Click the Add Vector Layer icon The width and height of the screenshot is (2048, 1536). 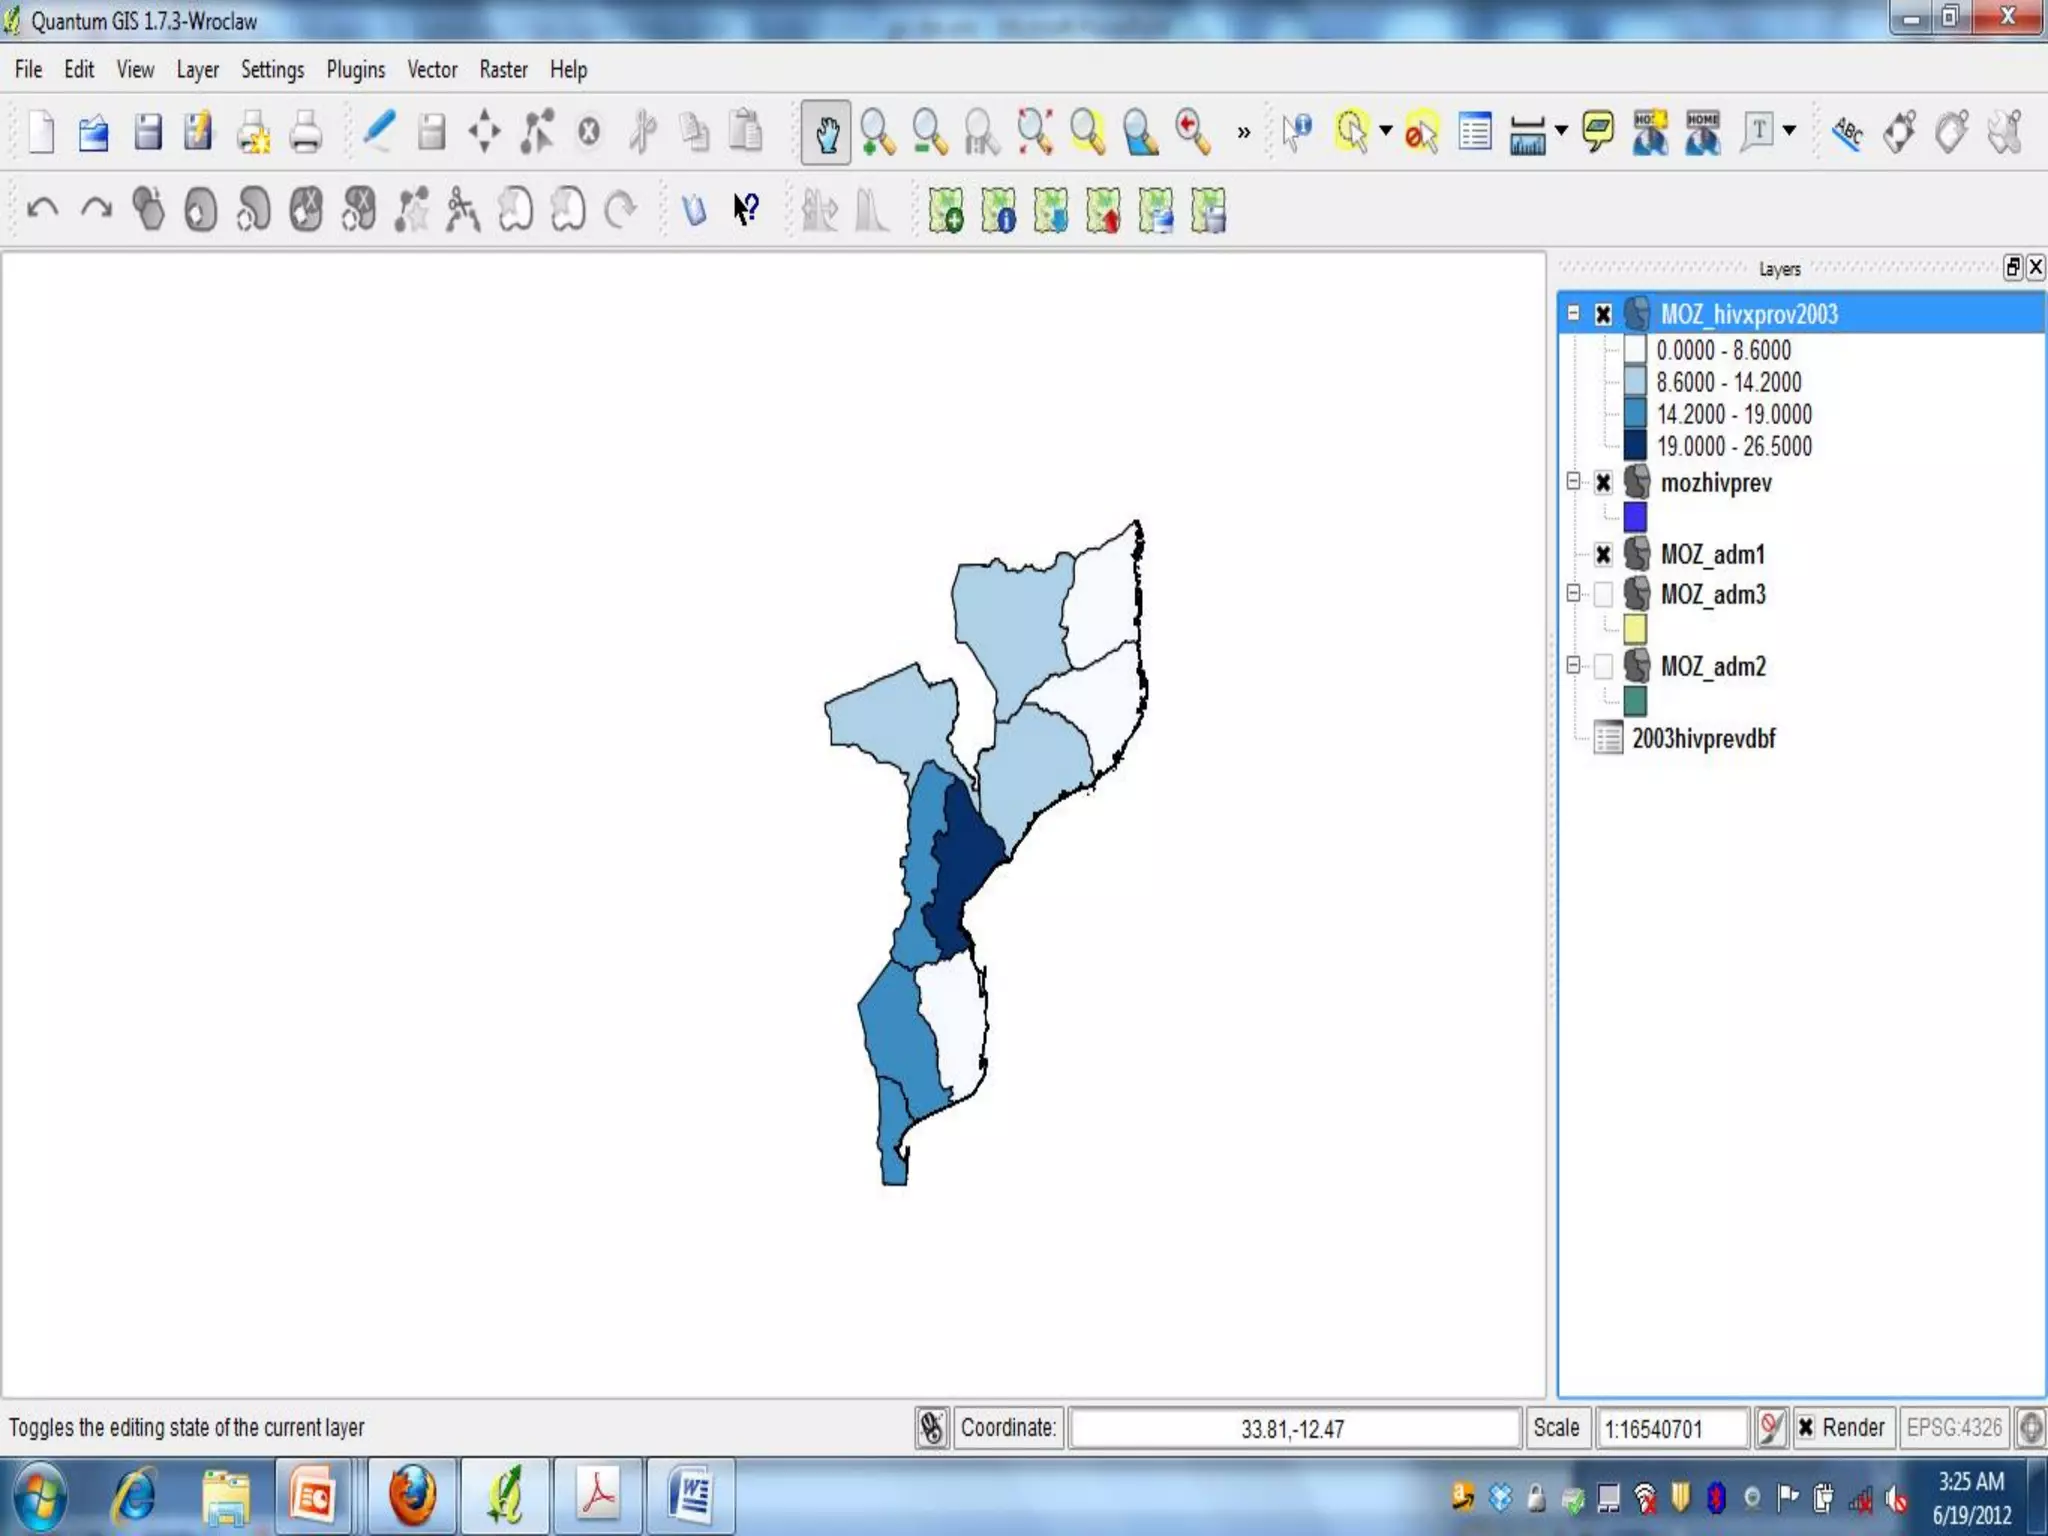coord(945,211)
